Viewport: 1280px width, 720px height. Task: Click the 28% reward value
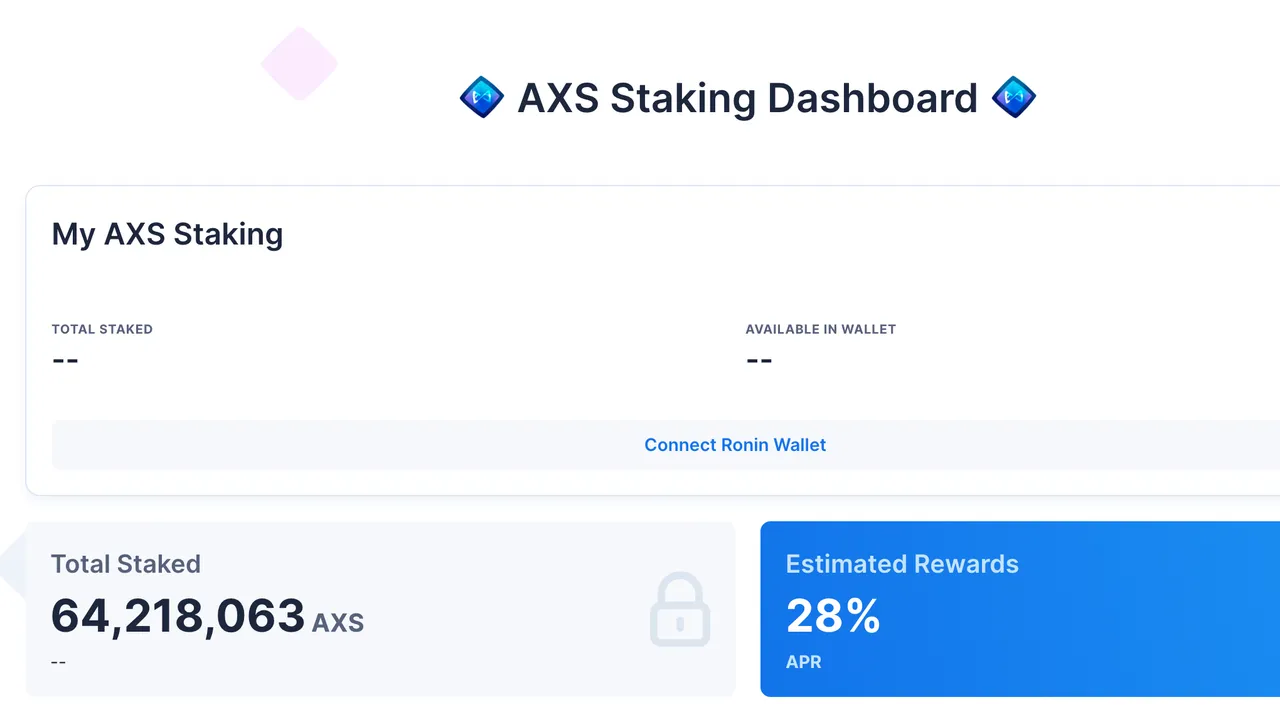point(833,616)
